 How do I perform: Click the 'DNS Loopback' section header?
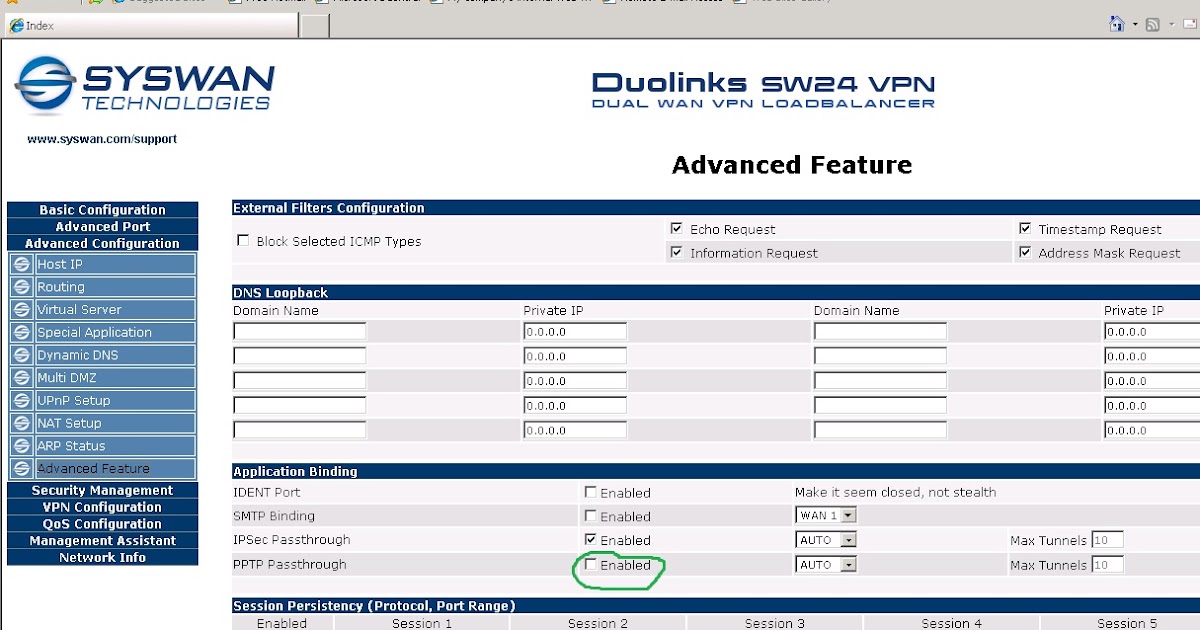coord(280,293)
